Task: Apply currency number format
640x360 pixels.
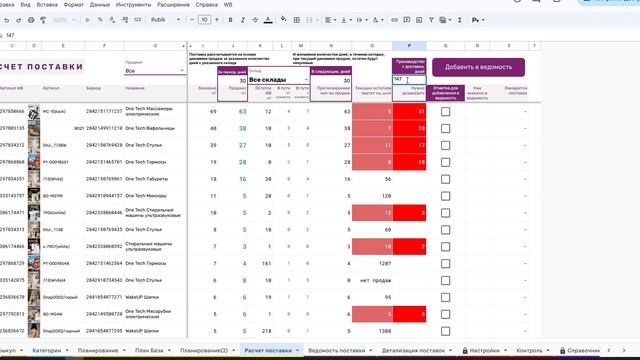Action: coord(87,20)
